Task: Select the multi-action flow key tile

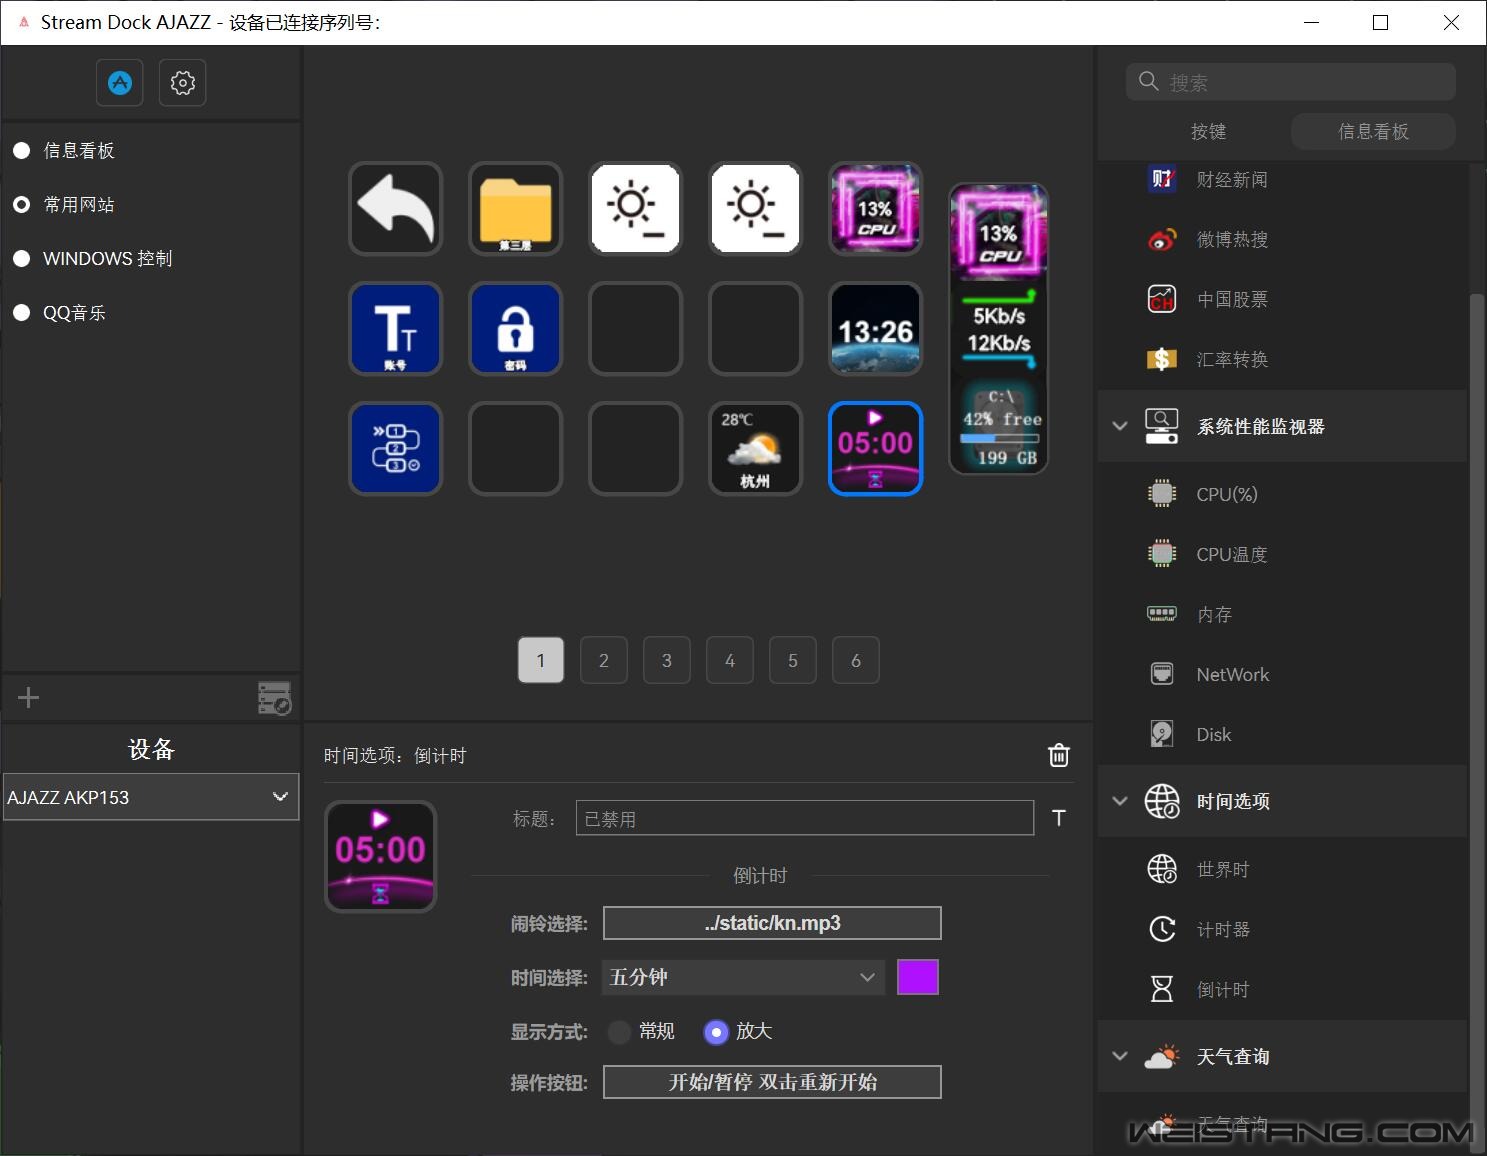Action: pos(396,448)
